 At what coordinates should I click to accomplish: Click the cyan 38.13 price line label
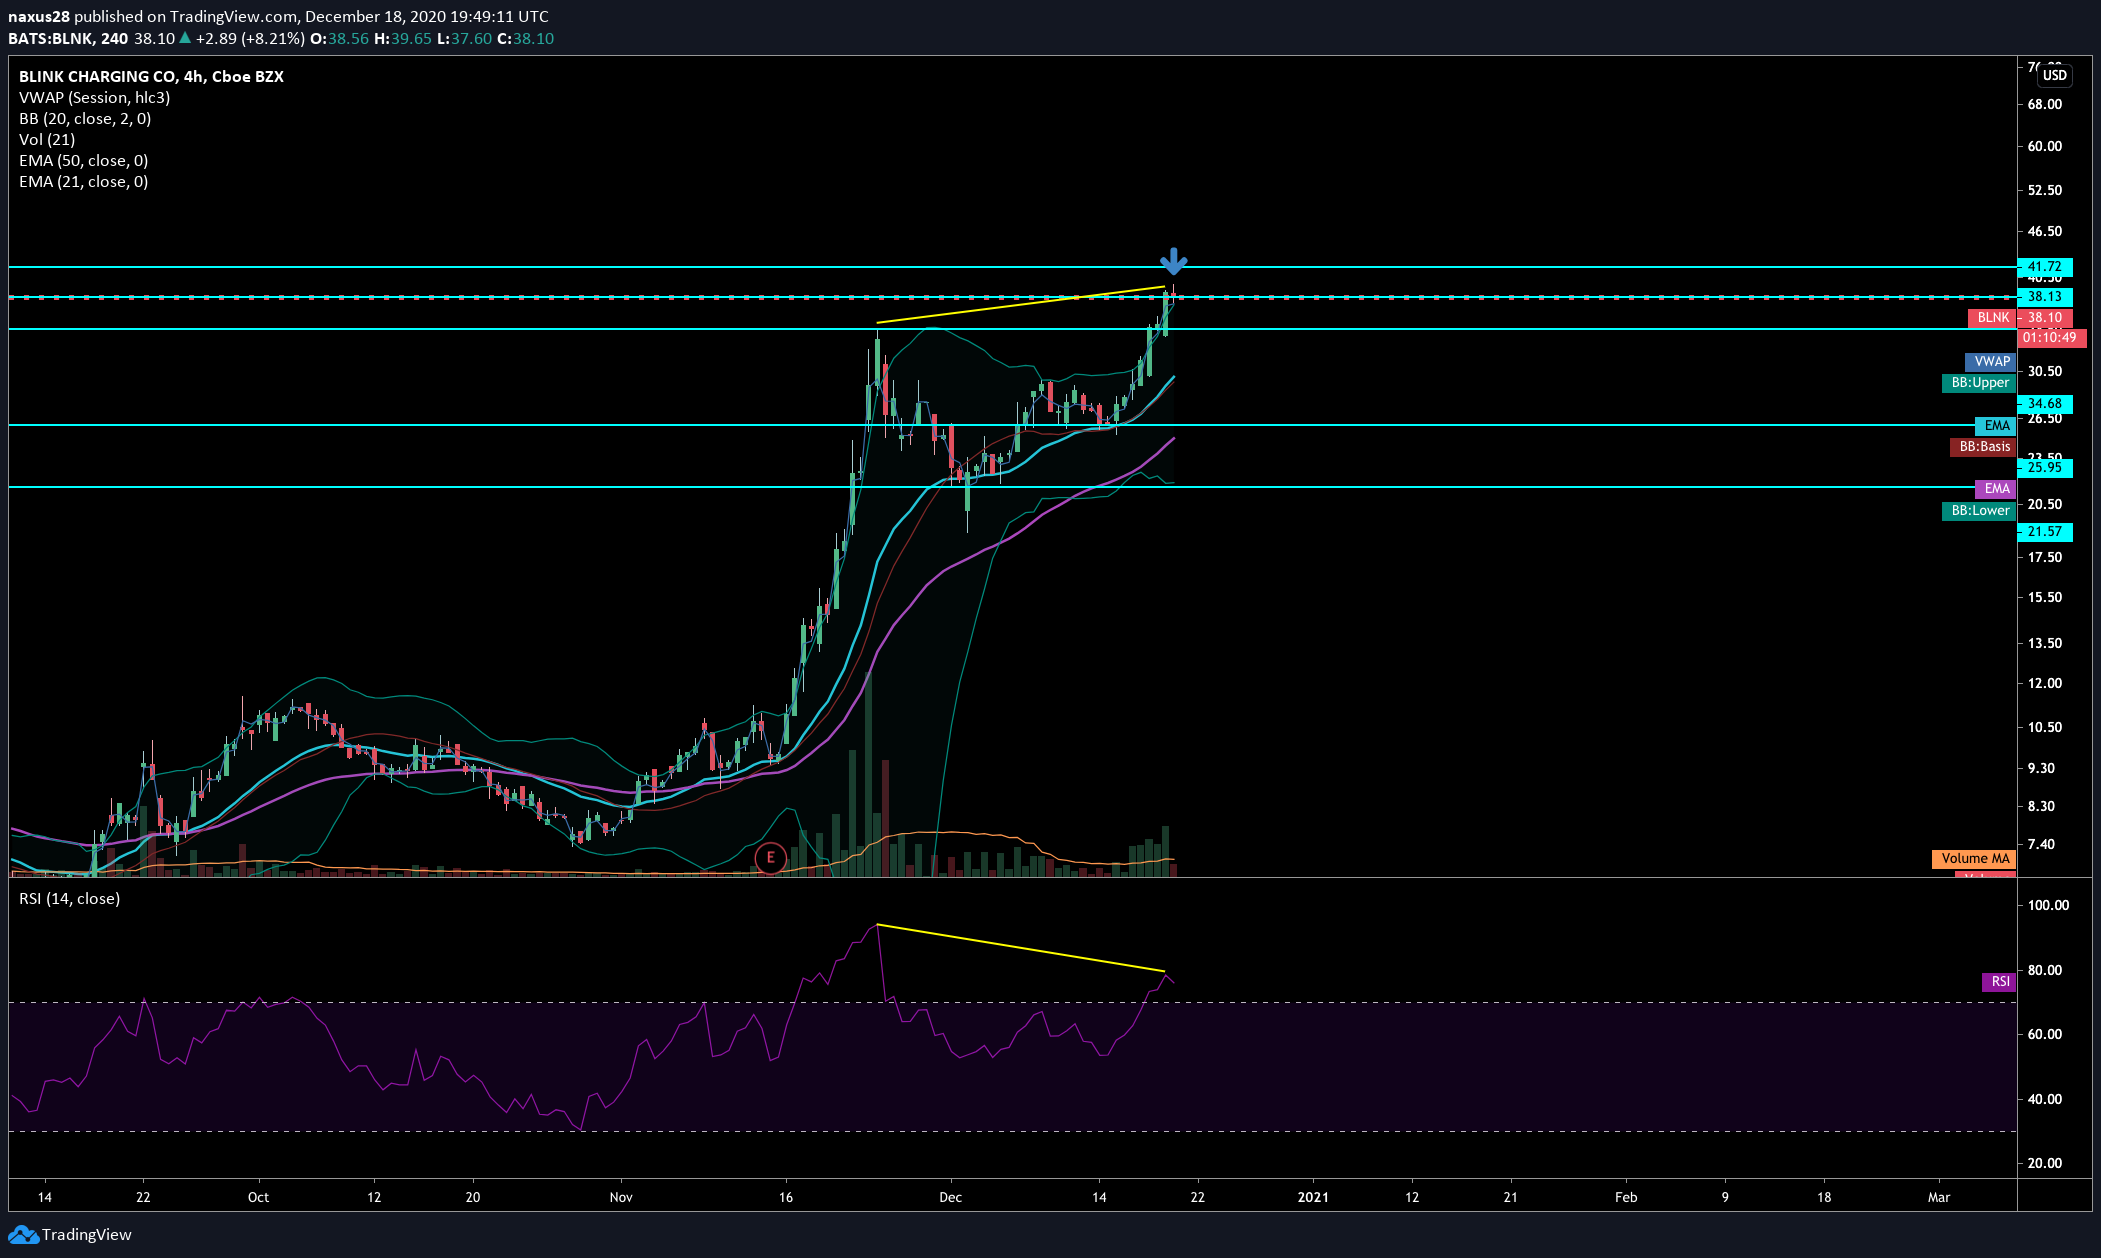(x=2045, y=297)
